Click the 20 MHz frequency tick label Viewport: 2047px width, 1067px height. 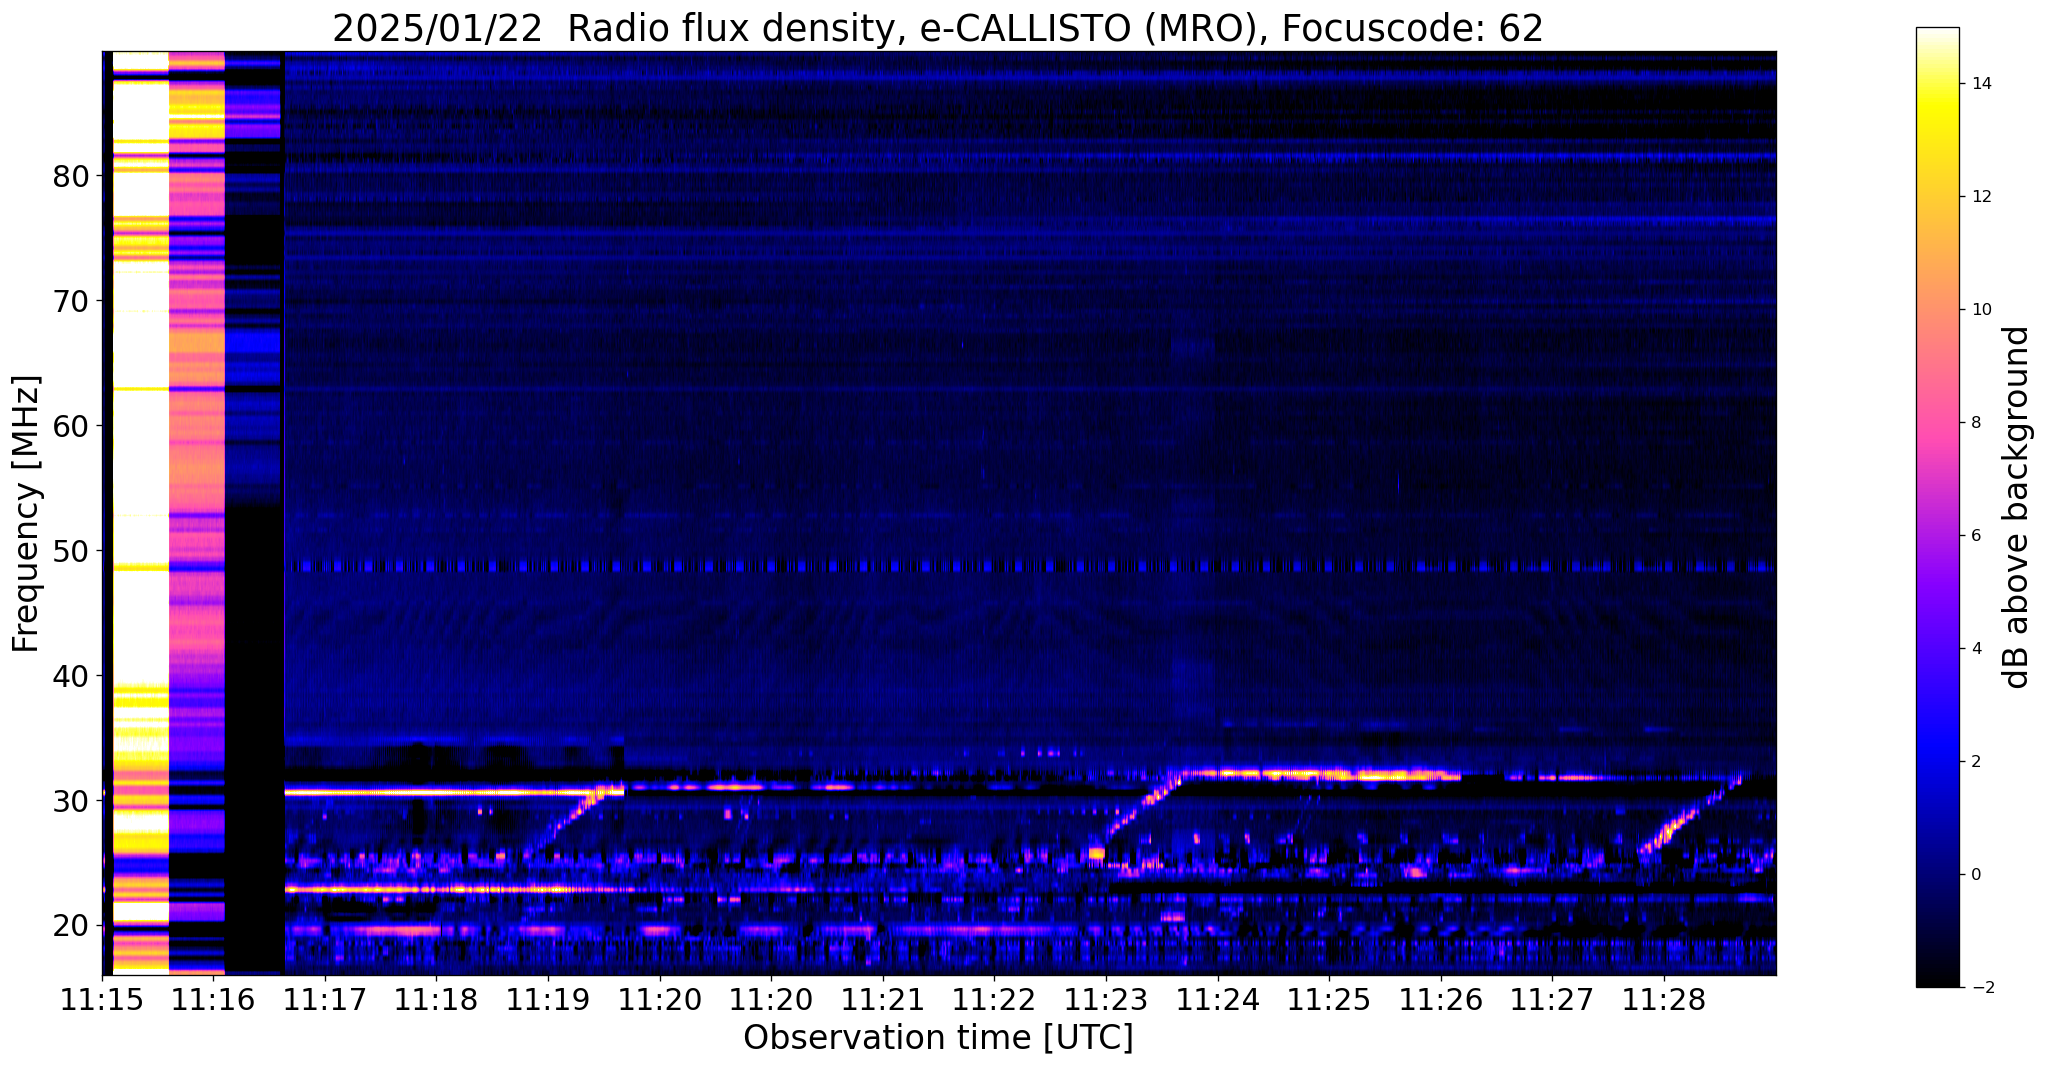point(71,926)
